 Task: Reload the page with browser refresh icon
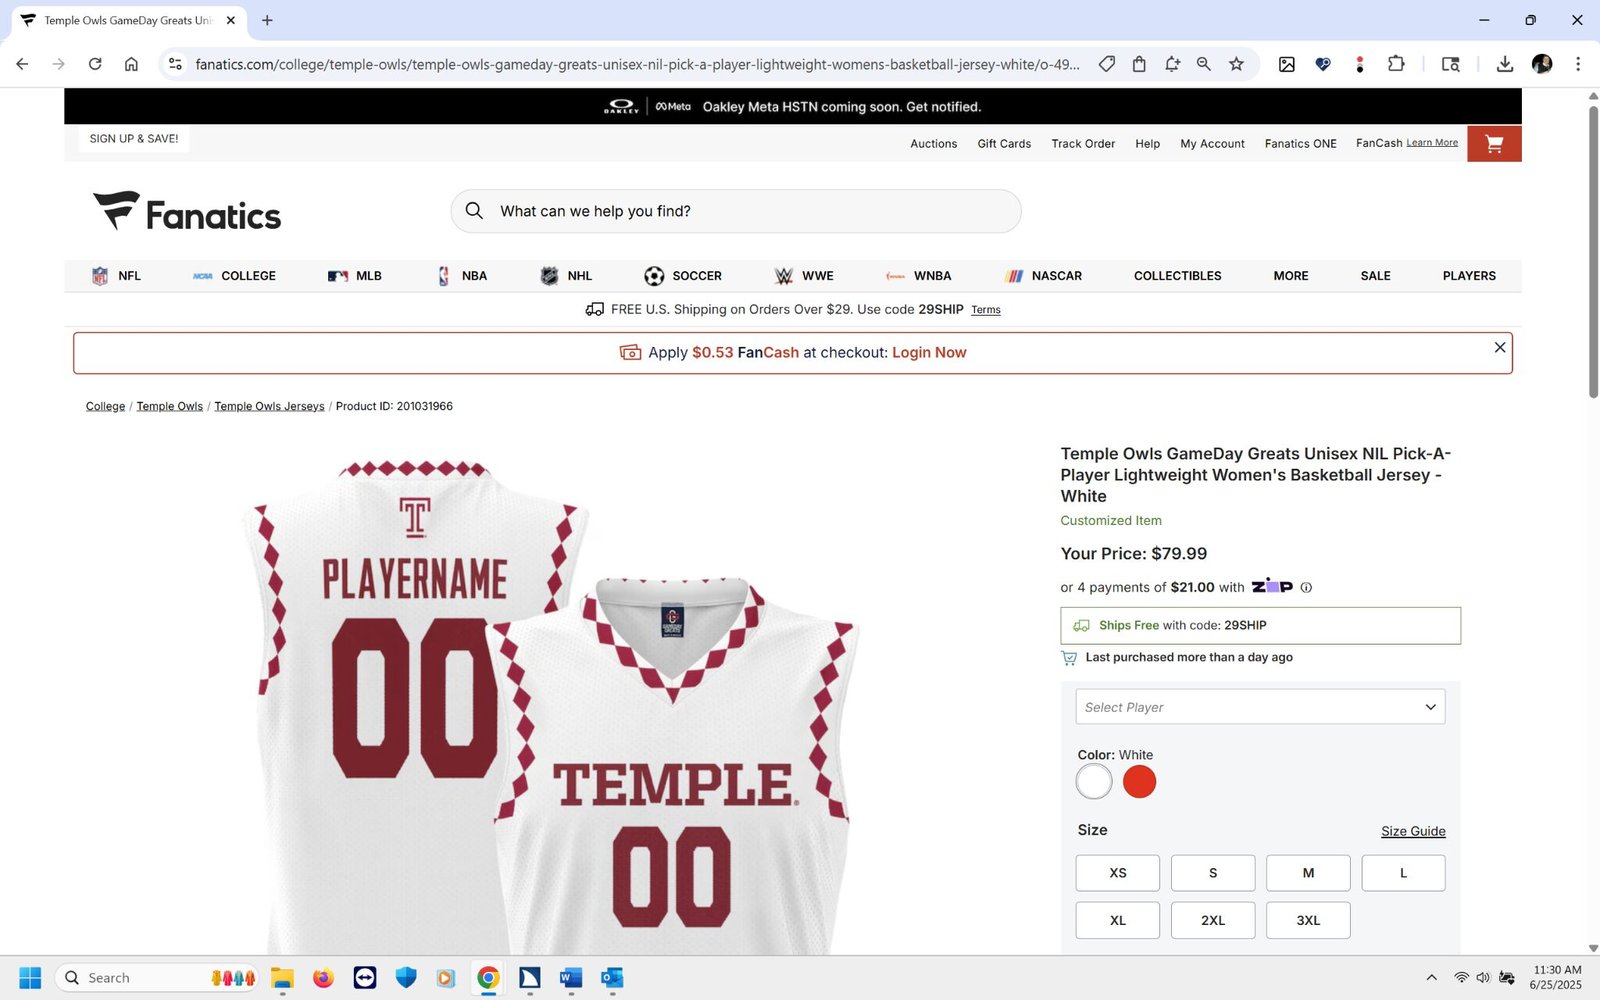click(95, 64)
